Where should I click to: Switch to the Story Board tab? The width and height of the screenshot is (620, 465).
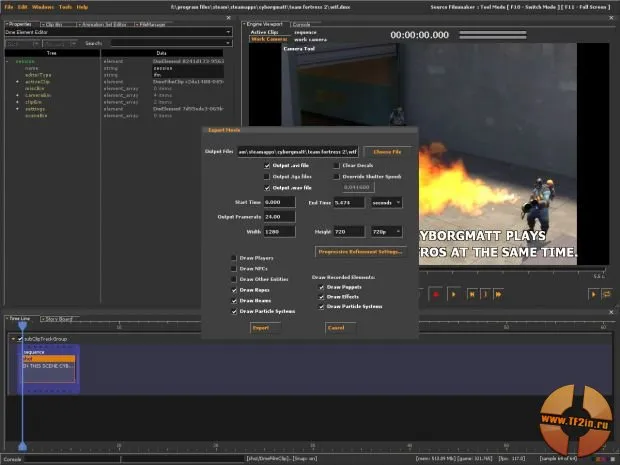pos(57,319)
